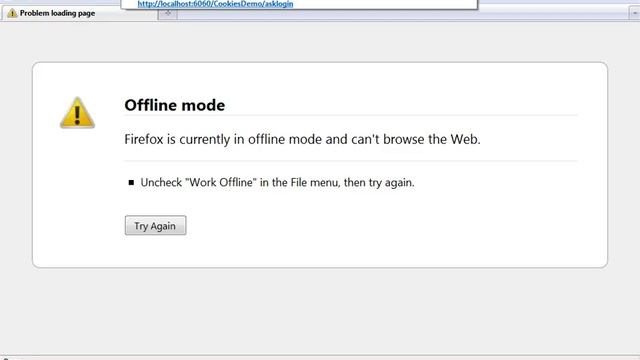Open the localhost CookiesDemo asklogin link
Viewport: 640px width, 360px height.
point(215,4)
